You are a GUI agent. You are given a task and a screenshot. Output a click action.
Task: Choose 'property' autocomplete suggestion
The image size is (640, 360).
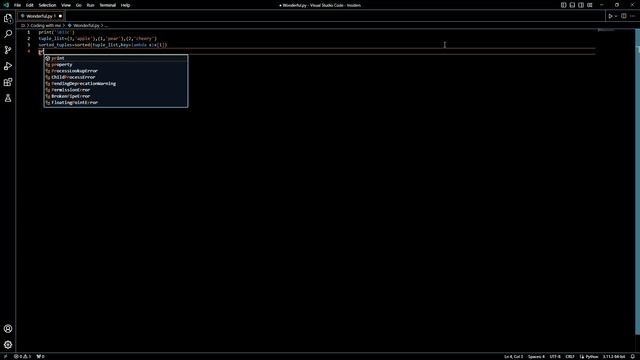pyautogui.click(x=116, y=64)
